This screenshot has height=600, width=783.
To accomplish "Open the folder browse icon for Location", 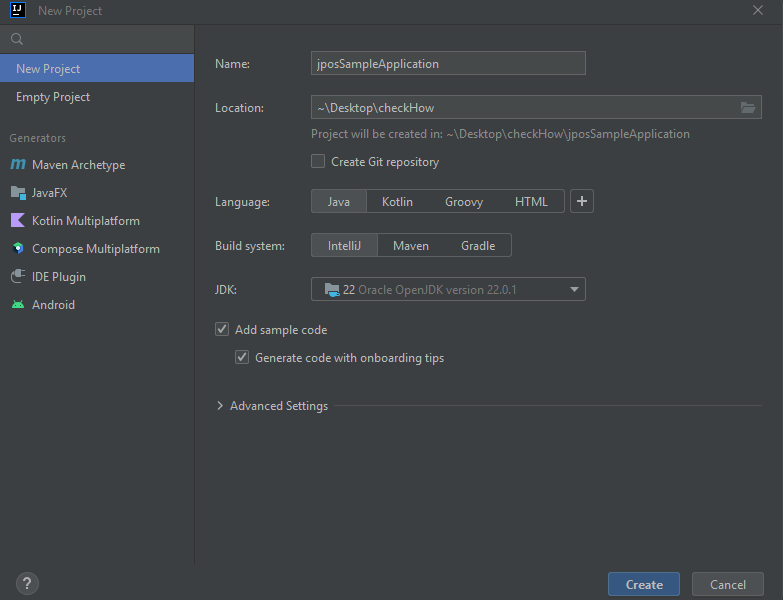I will pyautogui.click(x=747, y=108).
